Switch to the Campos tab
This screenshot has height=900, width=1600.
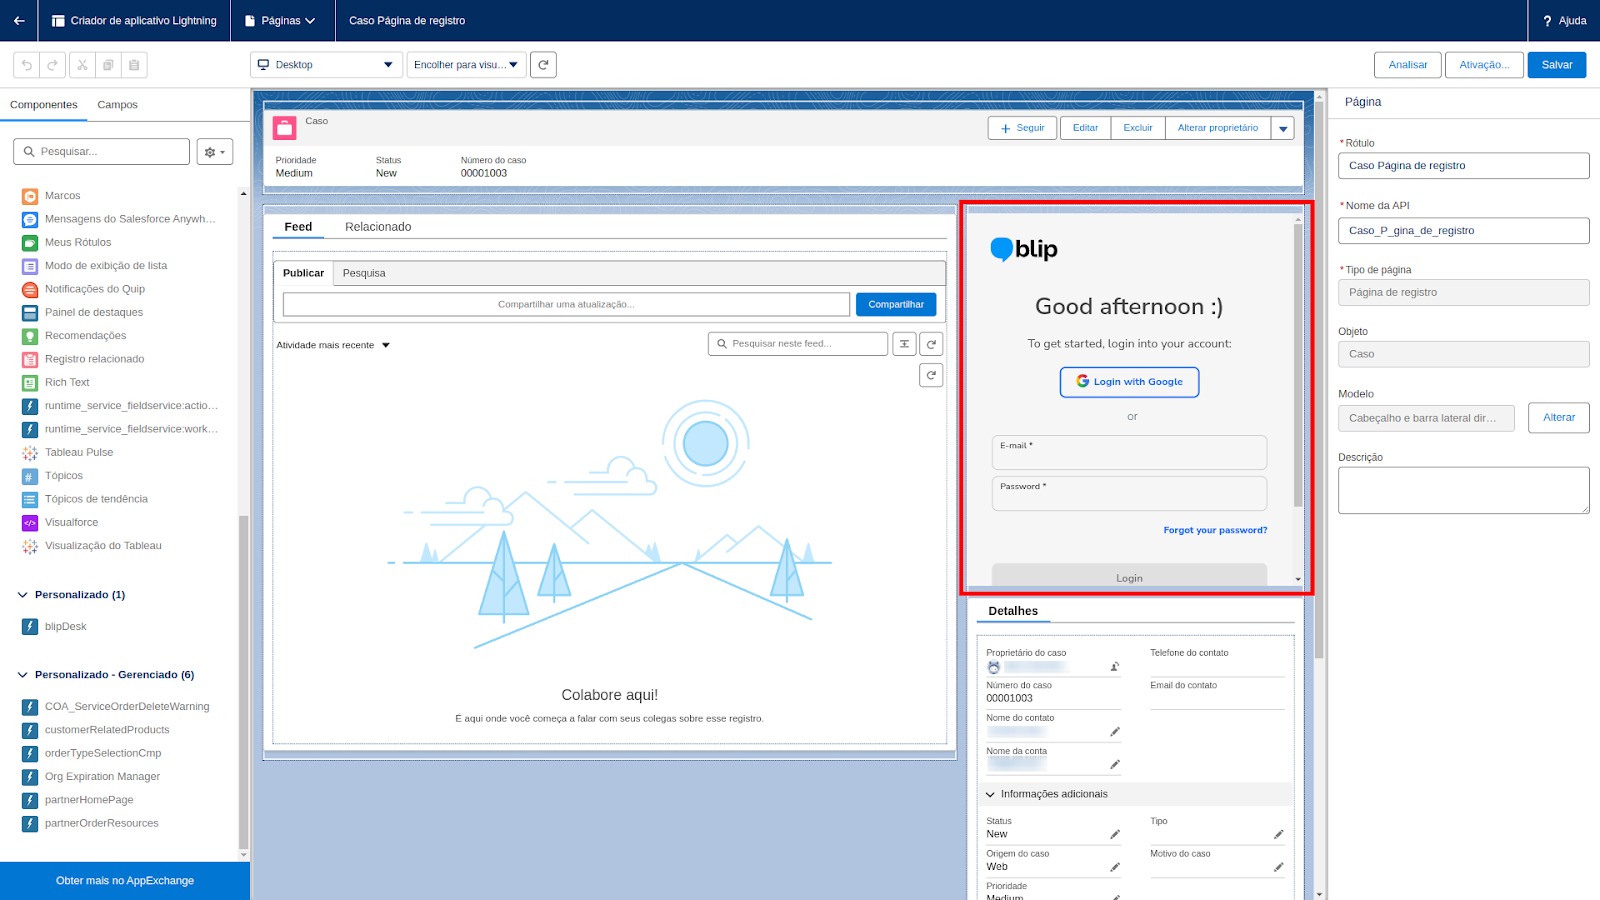click(x=117, y=105)
